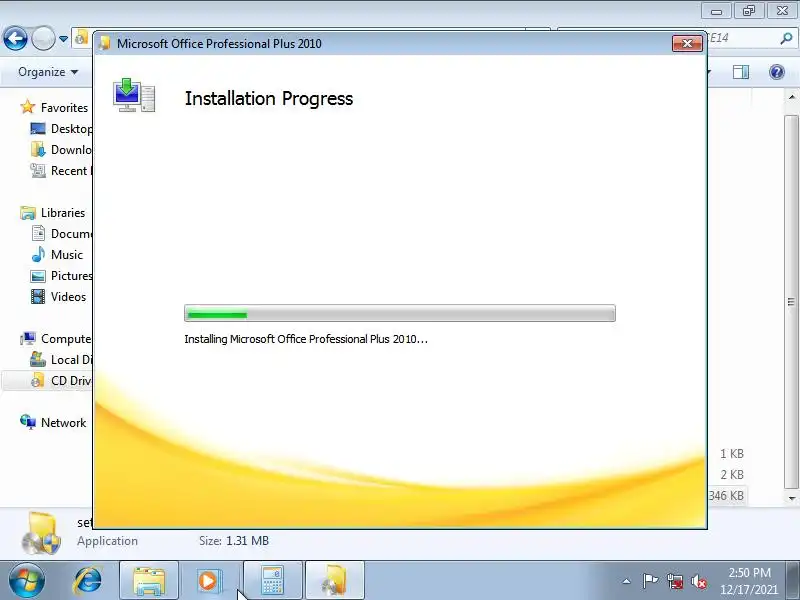Click the file list scrollbar up arrow

point(791,97)
